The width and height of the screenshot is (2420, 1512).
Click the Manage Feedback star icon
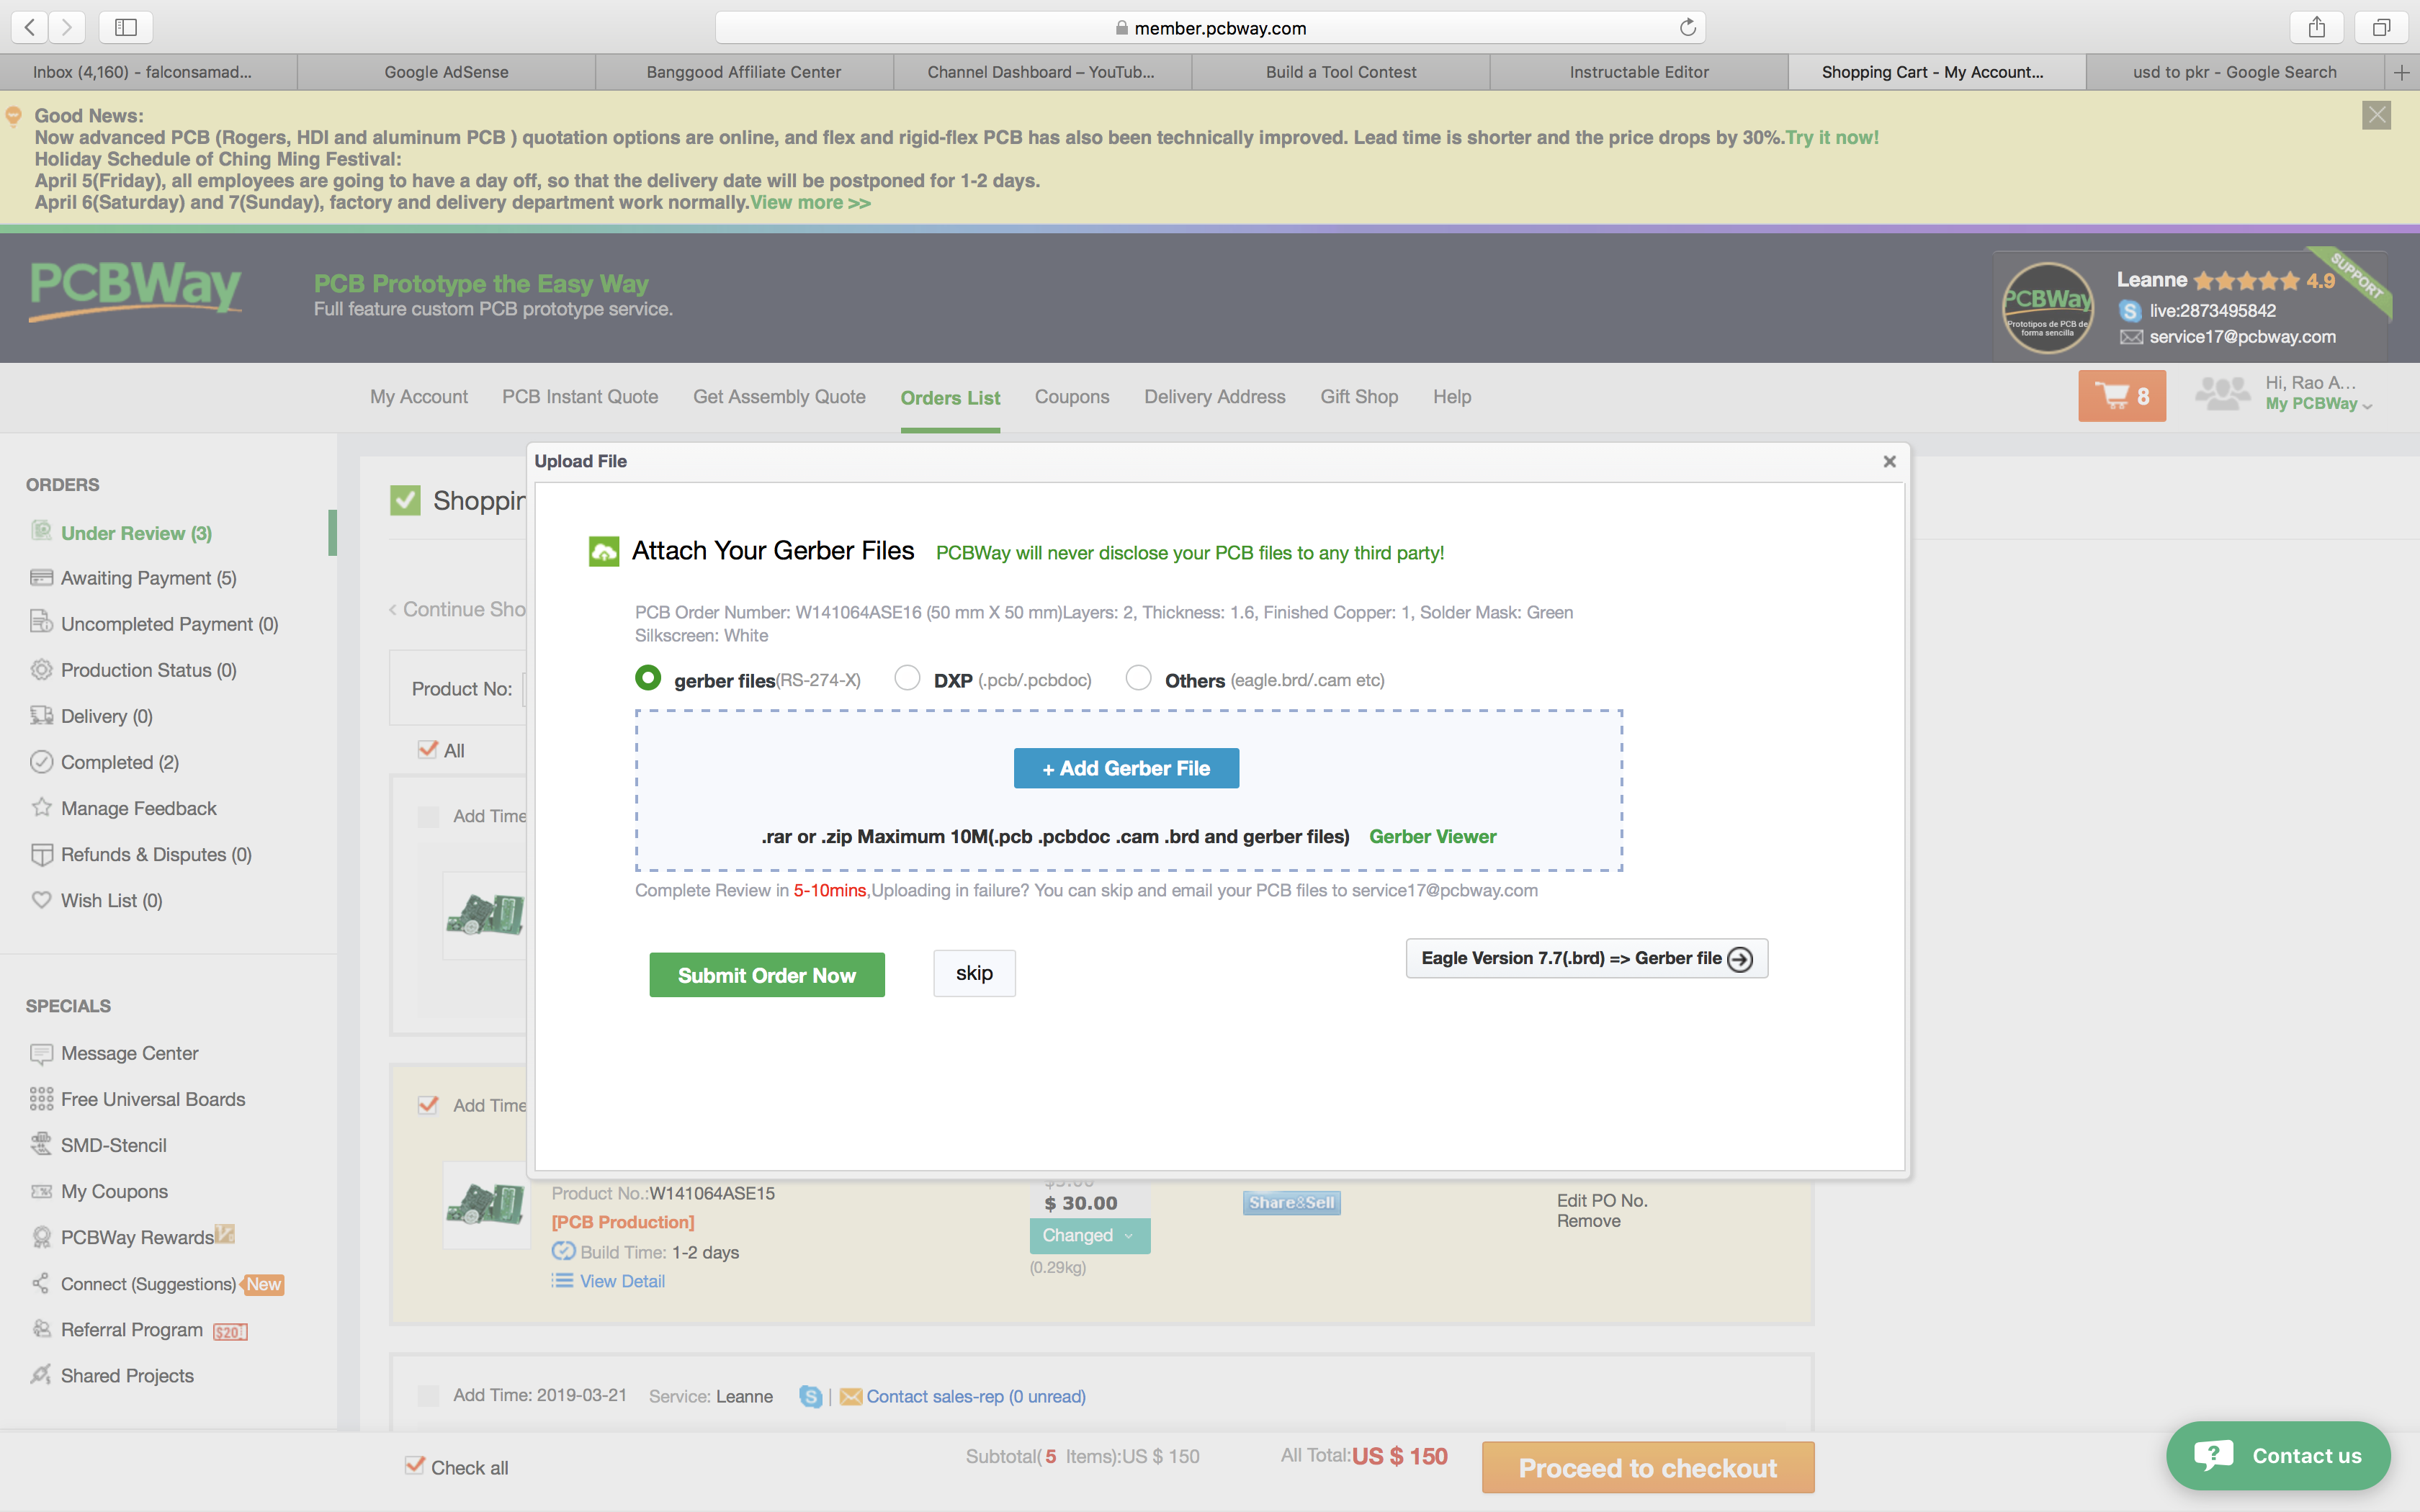pyautogui.click(x=41, y=807)
